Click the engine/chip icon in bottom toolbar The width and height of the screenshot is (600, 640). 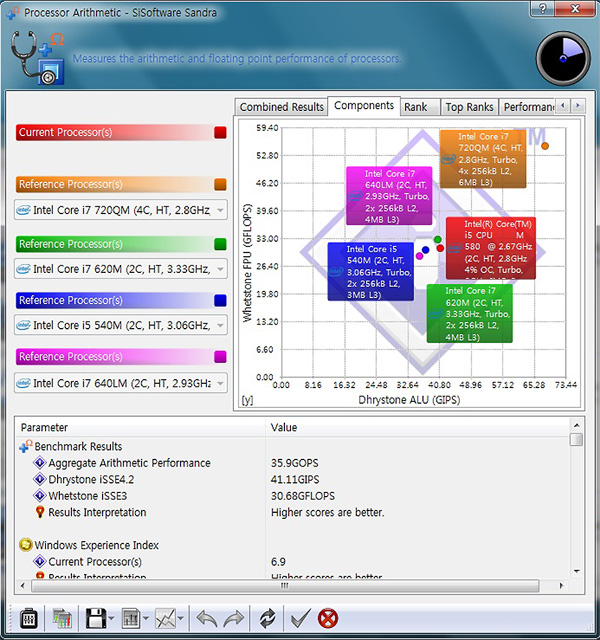[29, 618]
